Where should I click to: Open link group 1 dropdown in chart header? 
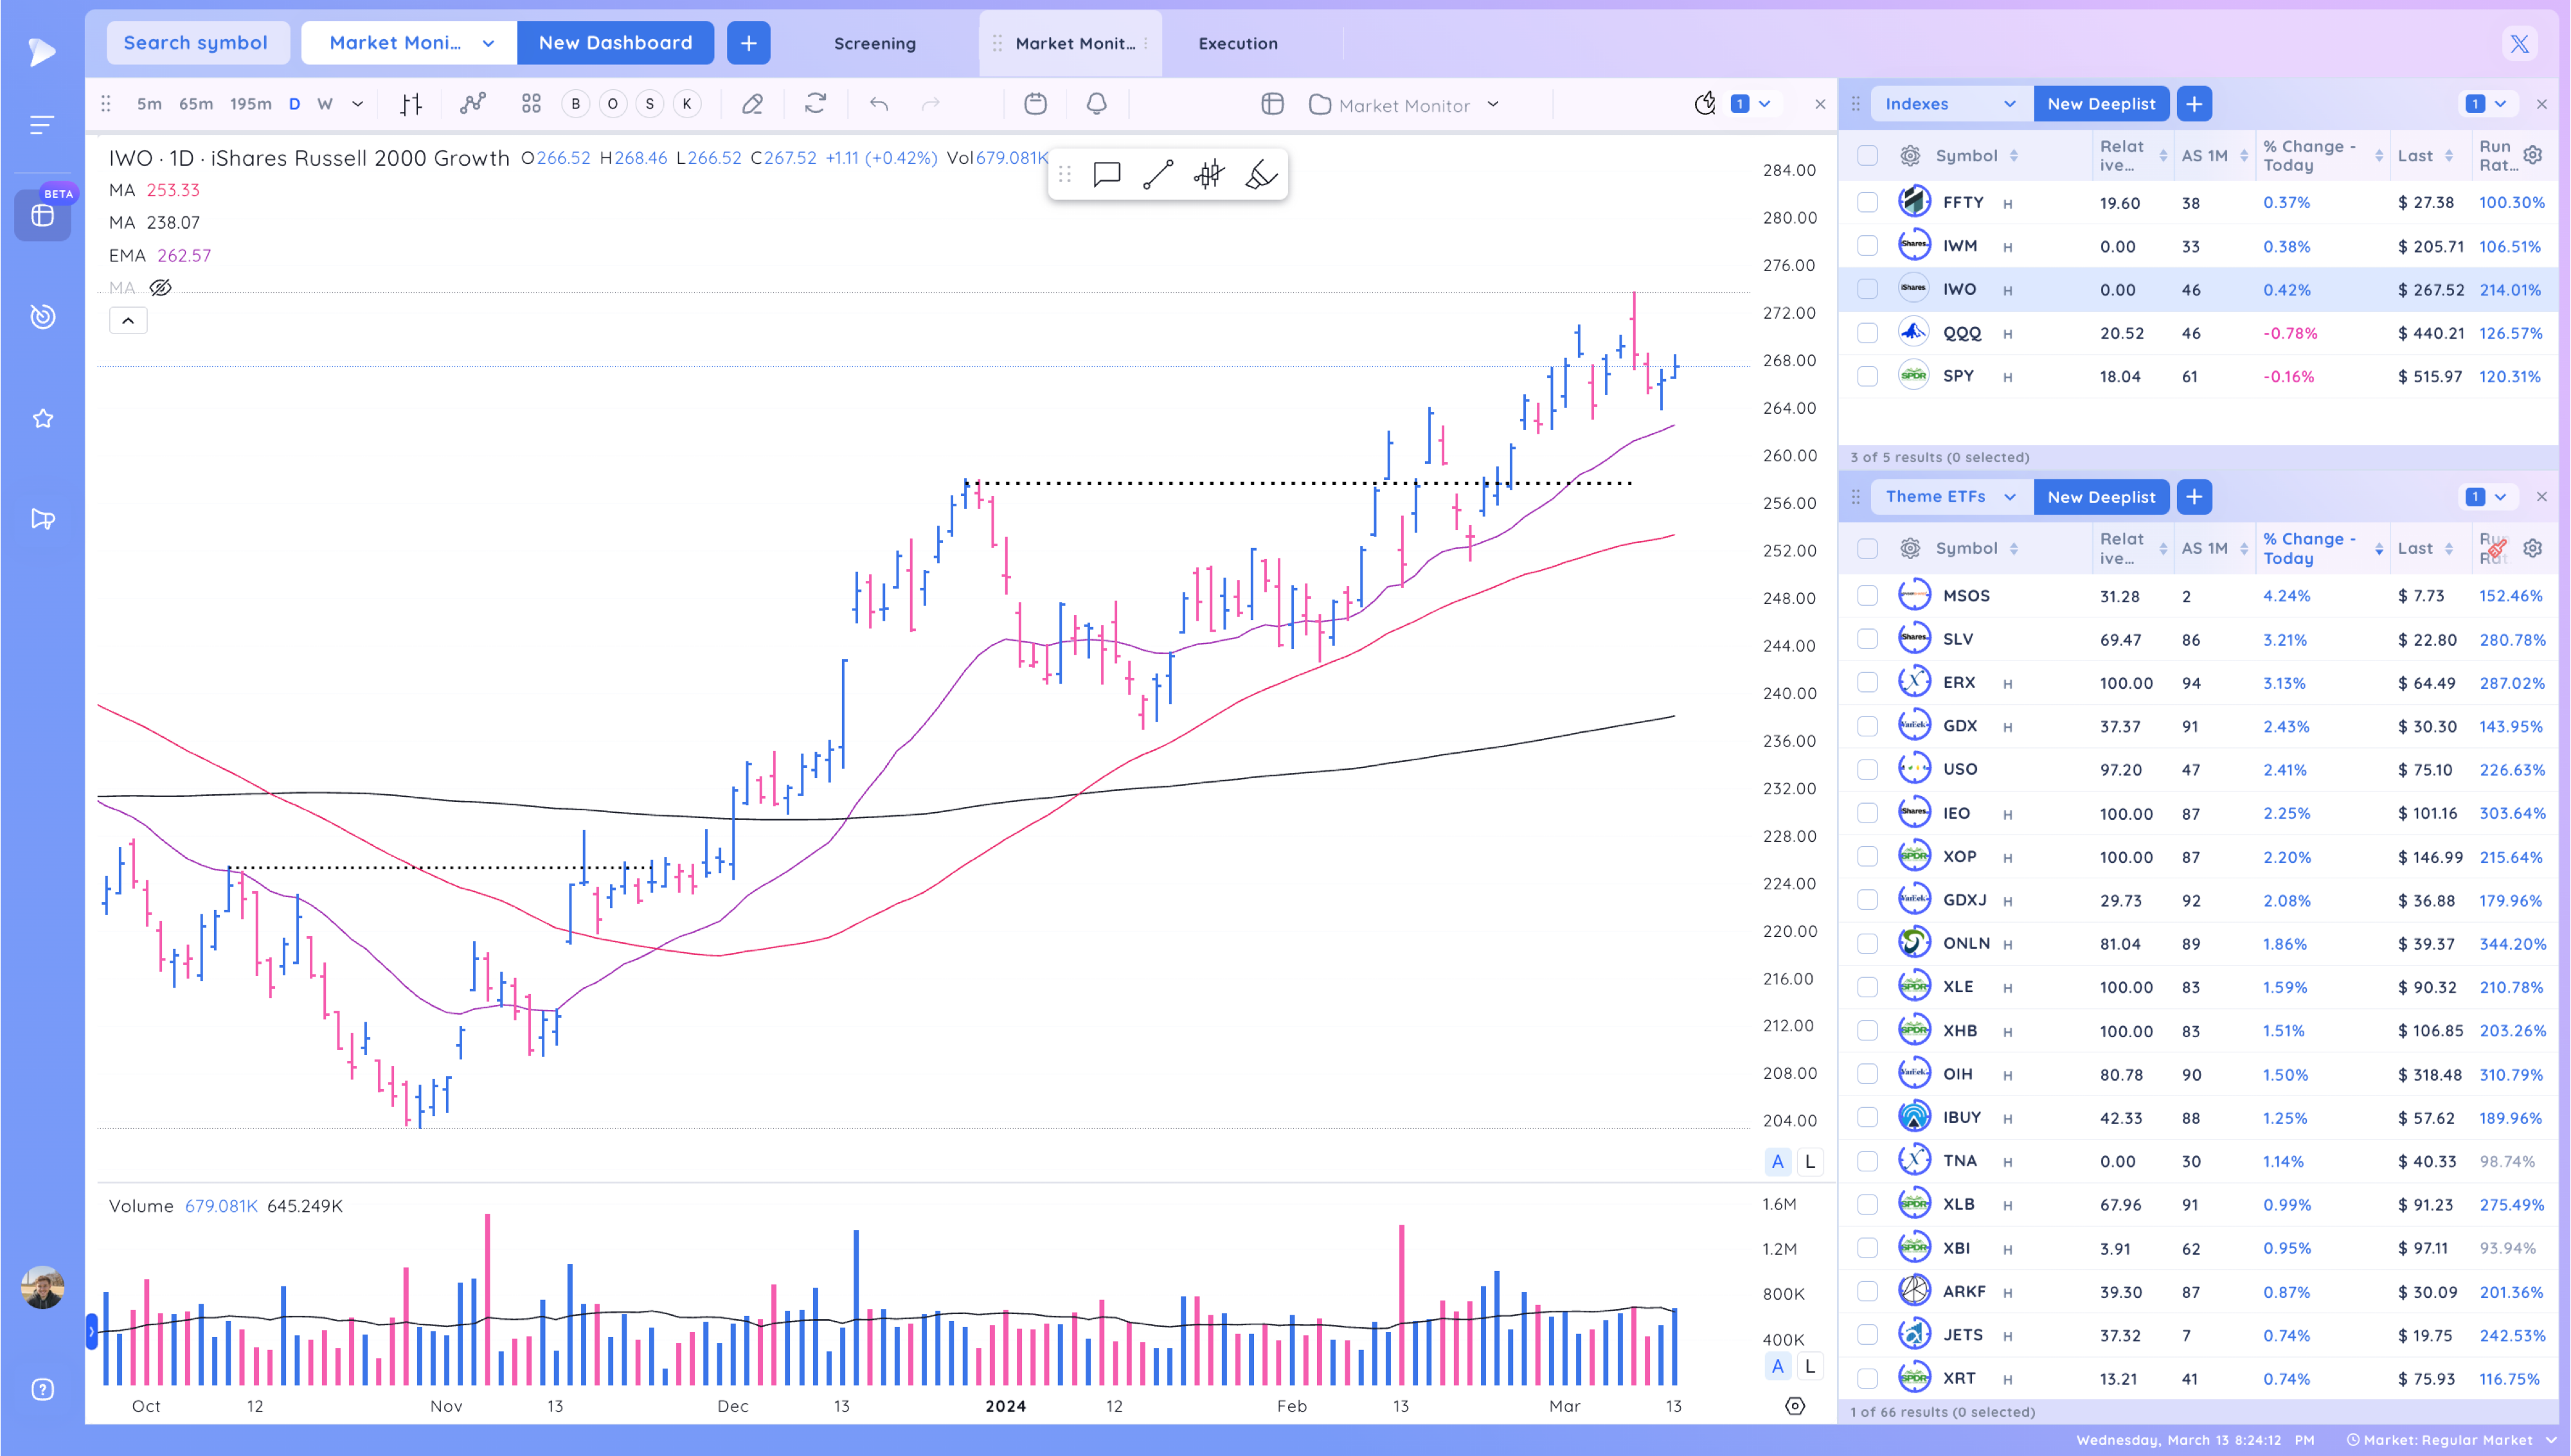point(1752,104)
